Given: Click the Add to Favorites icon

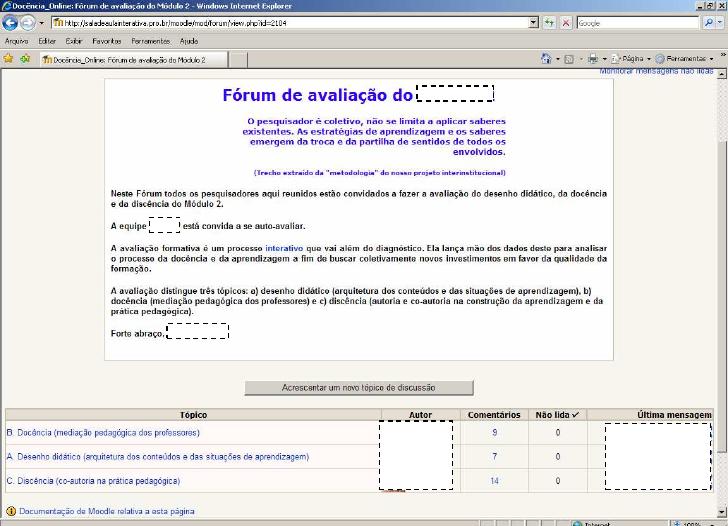Looking at the screenshot, I should pyautogui.click(x=25, y=59).
